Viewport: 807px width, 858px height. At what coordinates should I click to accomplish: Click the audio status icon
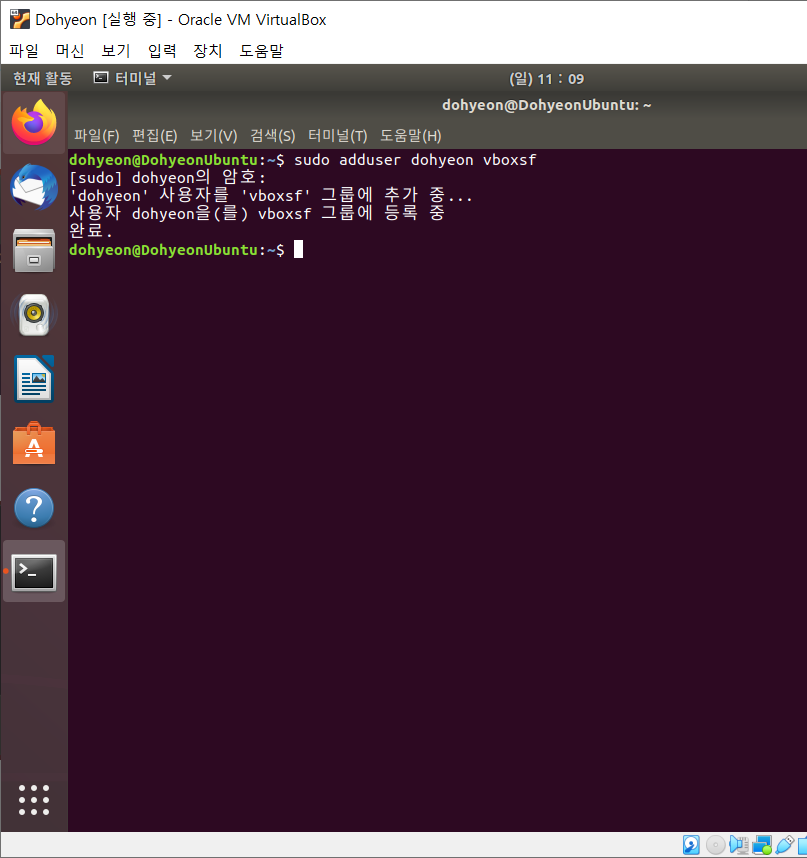click(739, 845)
